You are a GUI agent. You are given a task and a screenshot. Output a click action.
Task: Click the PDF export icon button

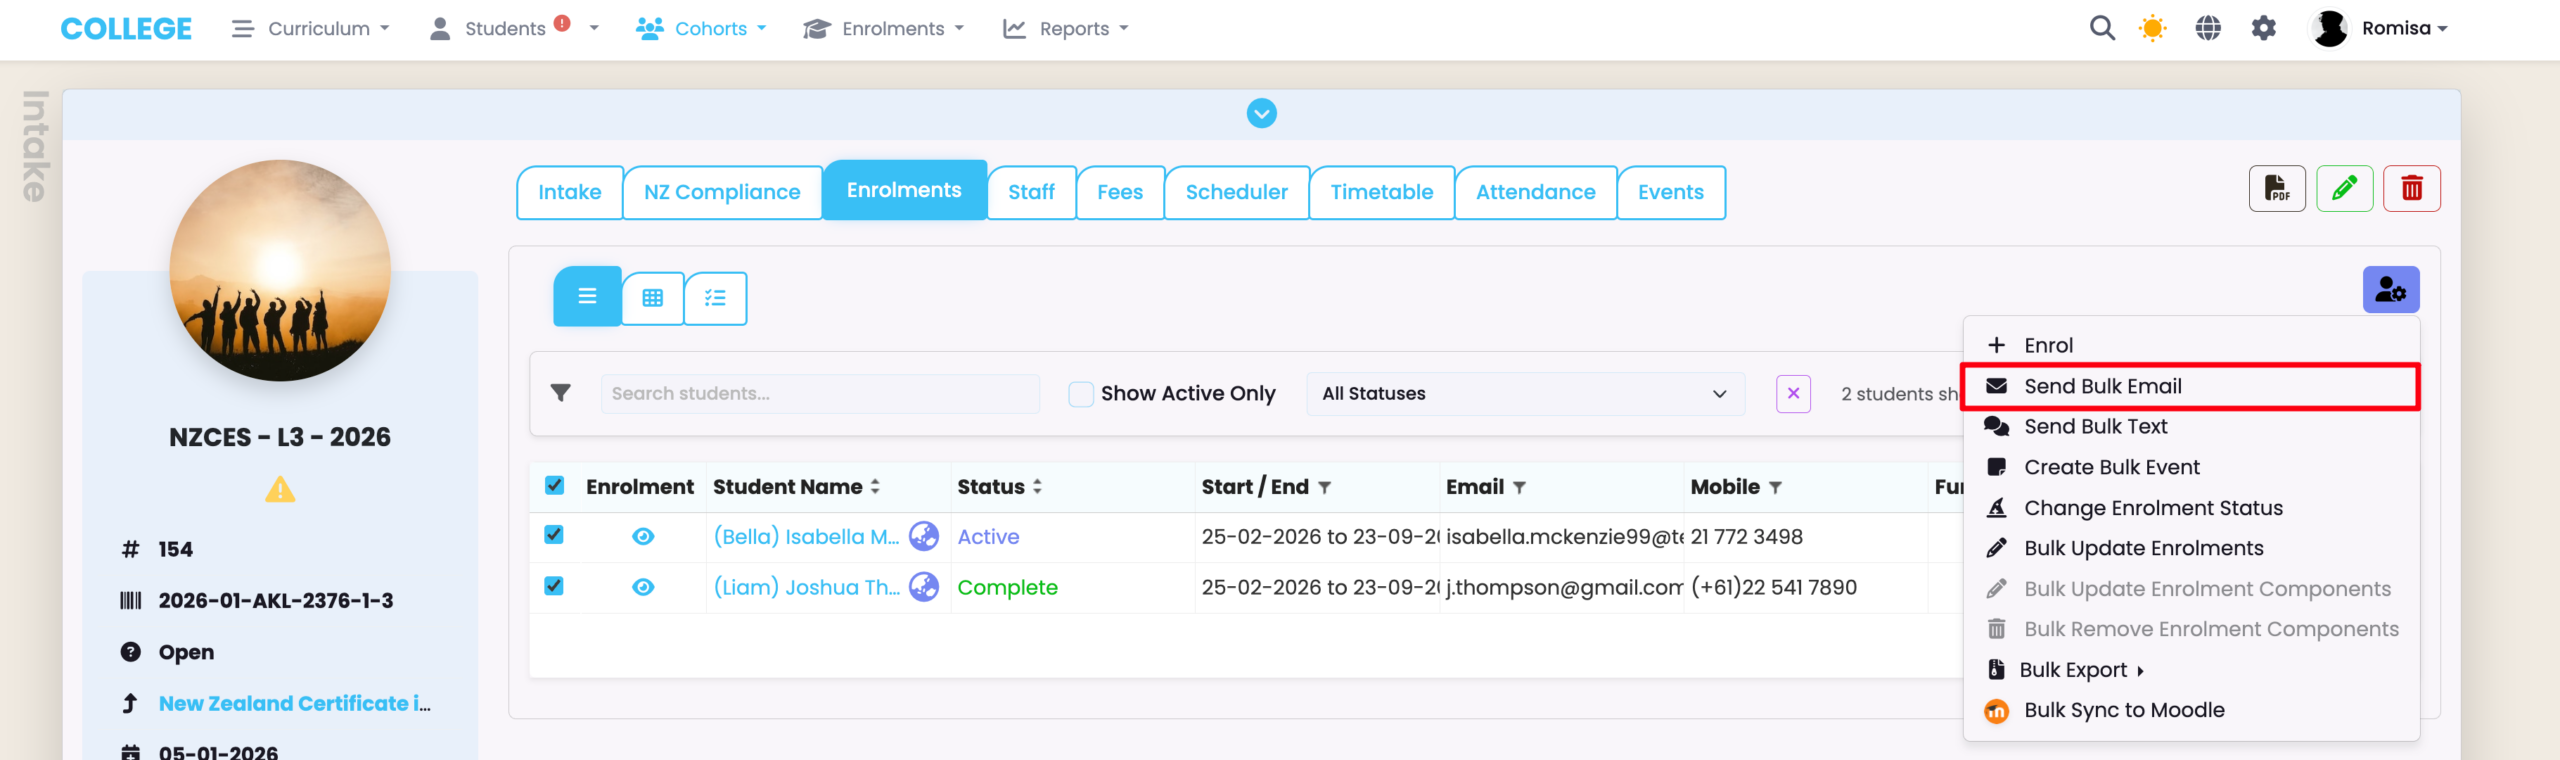coord(2276,189)
